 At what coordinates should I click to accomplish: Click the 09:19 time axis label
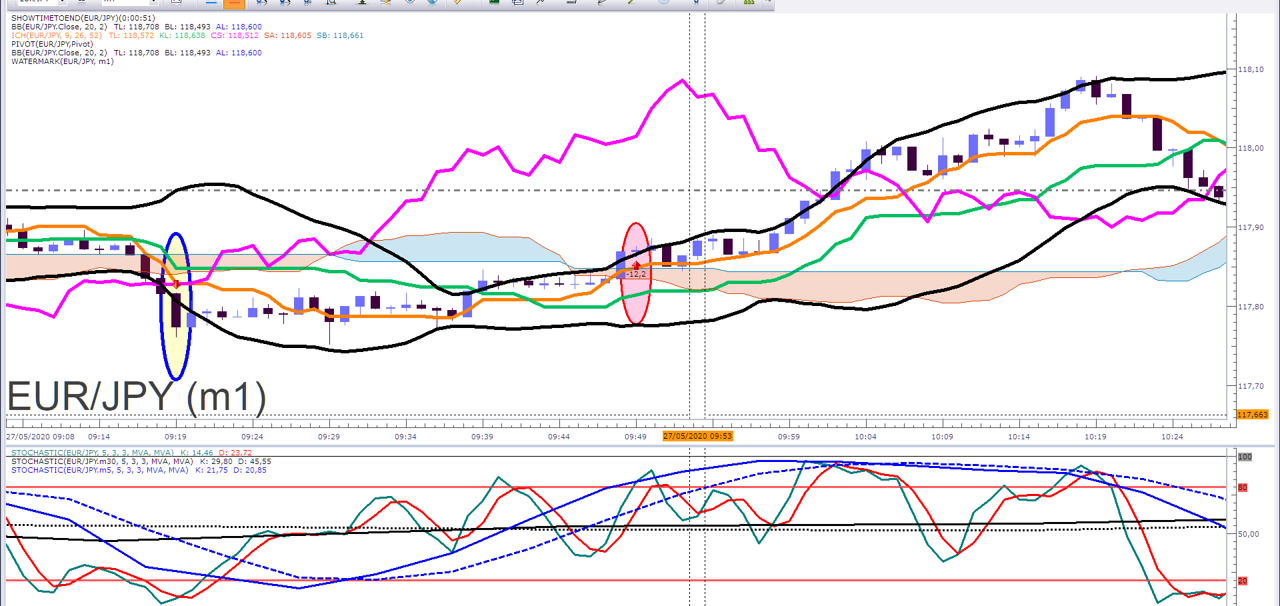[175, 436]
